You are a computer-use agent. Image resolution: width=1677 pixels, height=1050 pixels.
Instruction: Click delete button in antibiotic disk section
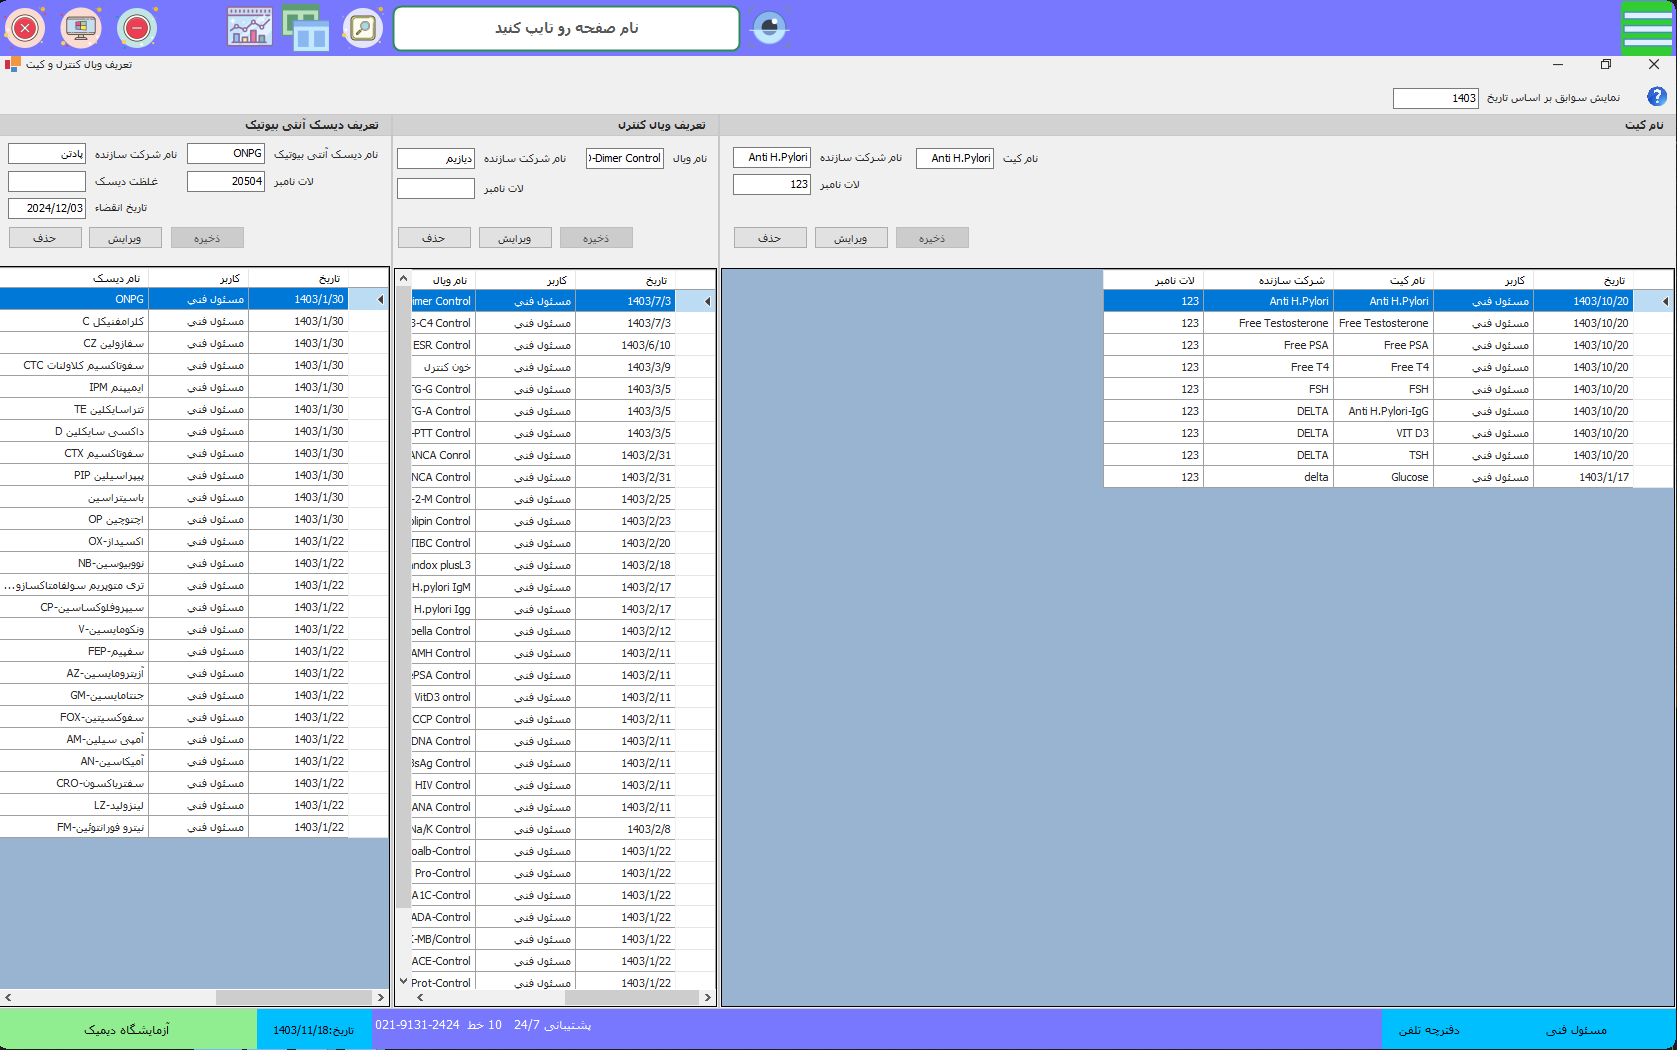(x=45, y=238)
